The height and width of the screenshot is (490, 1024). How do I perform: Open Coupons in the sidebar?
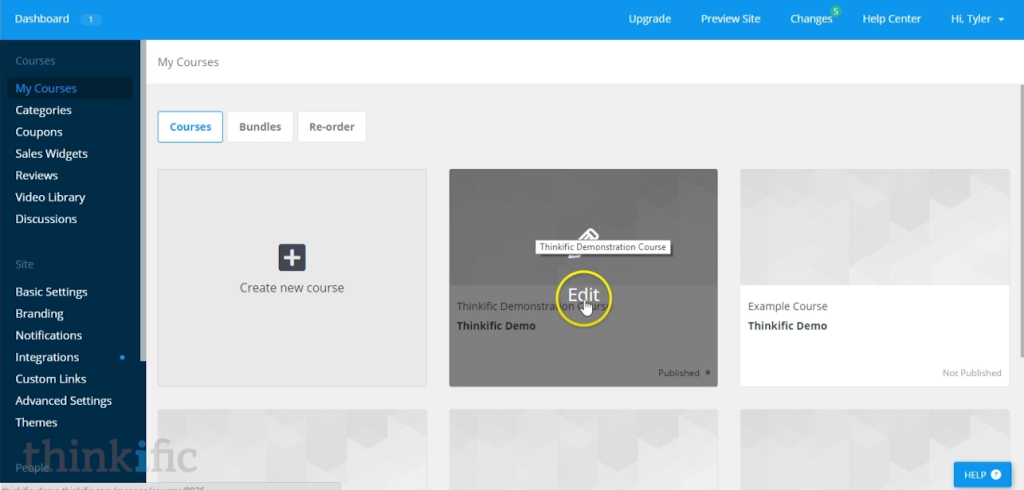pyautogui.click(x=39, y=132)
